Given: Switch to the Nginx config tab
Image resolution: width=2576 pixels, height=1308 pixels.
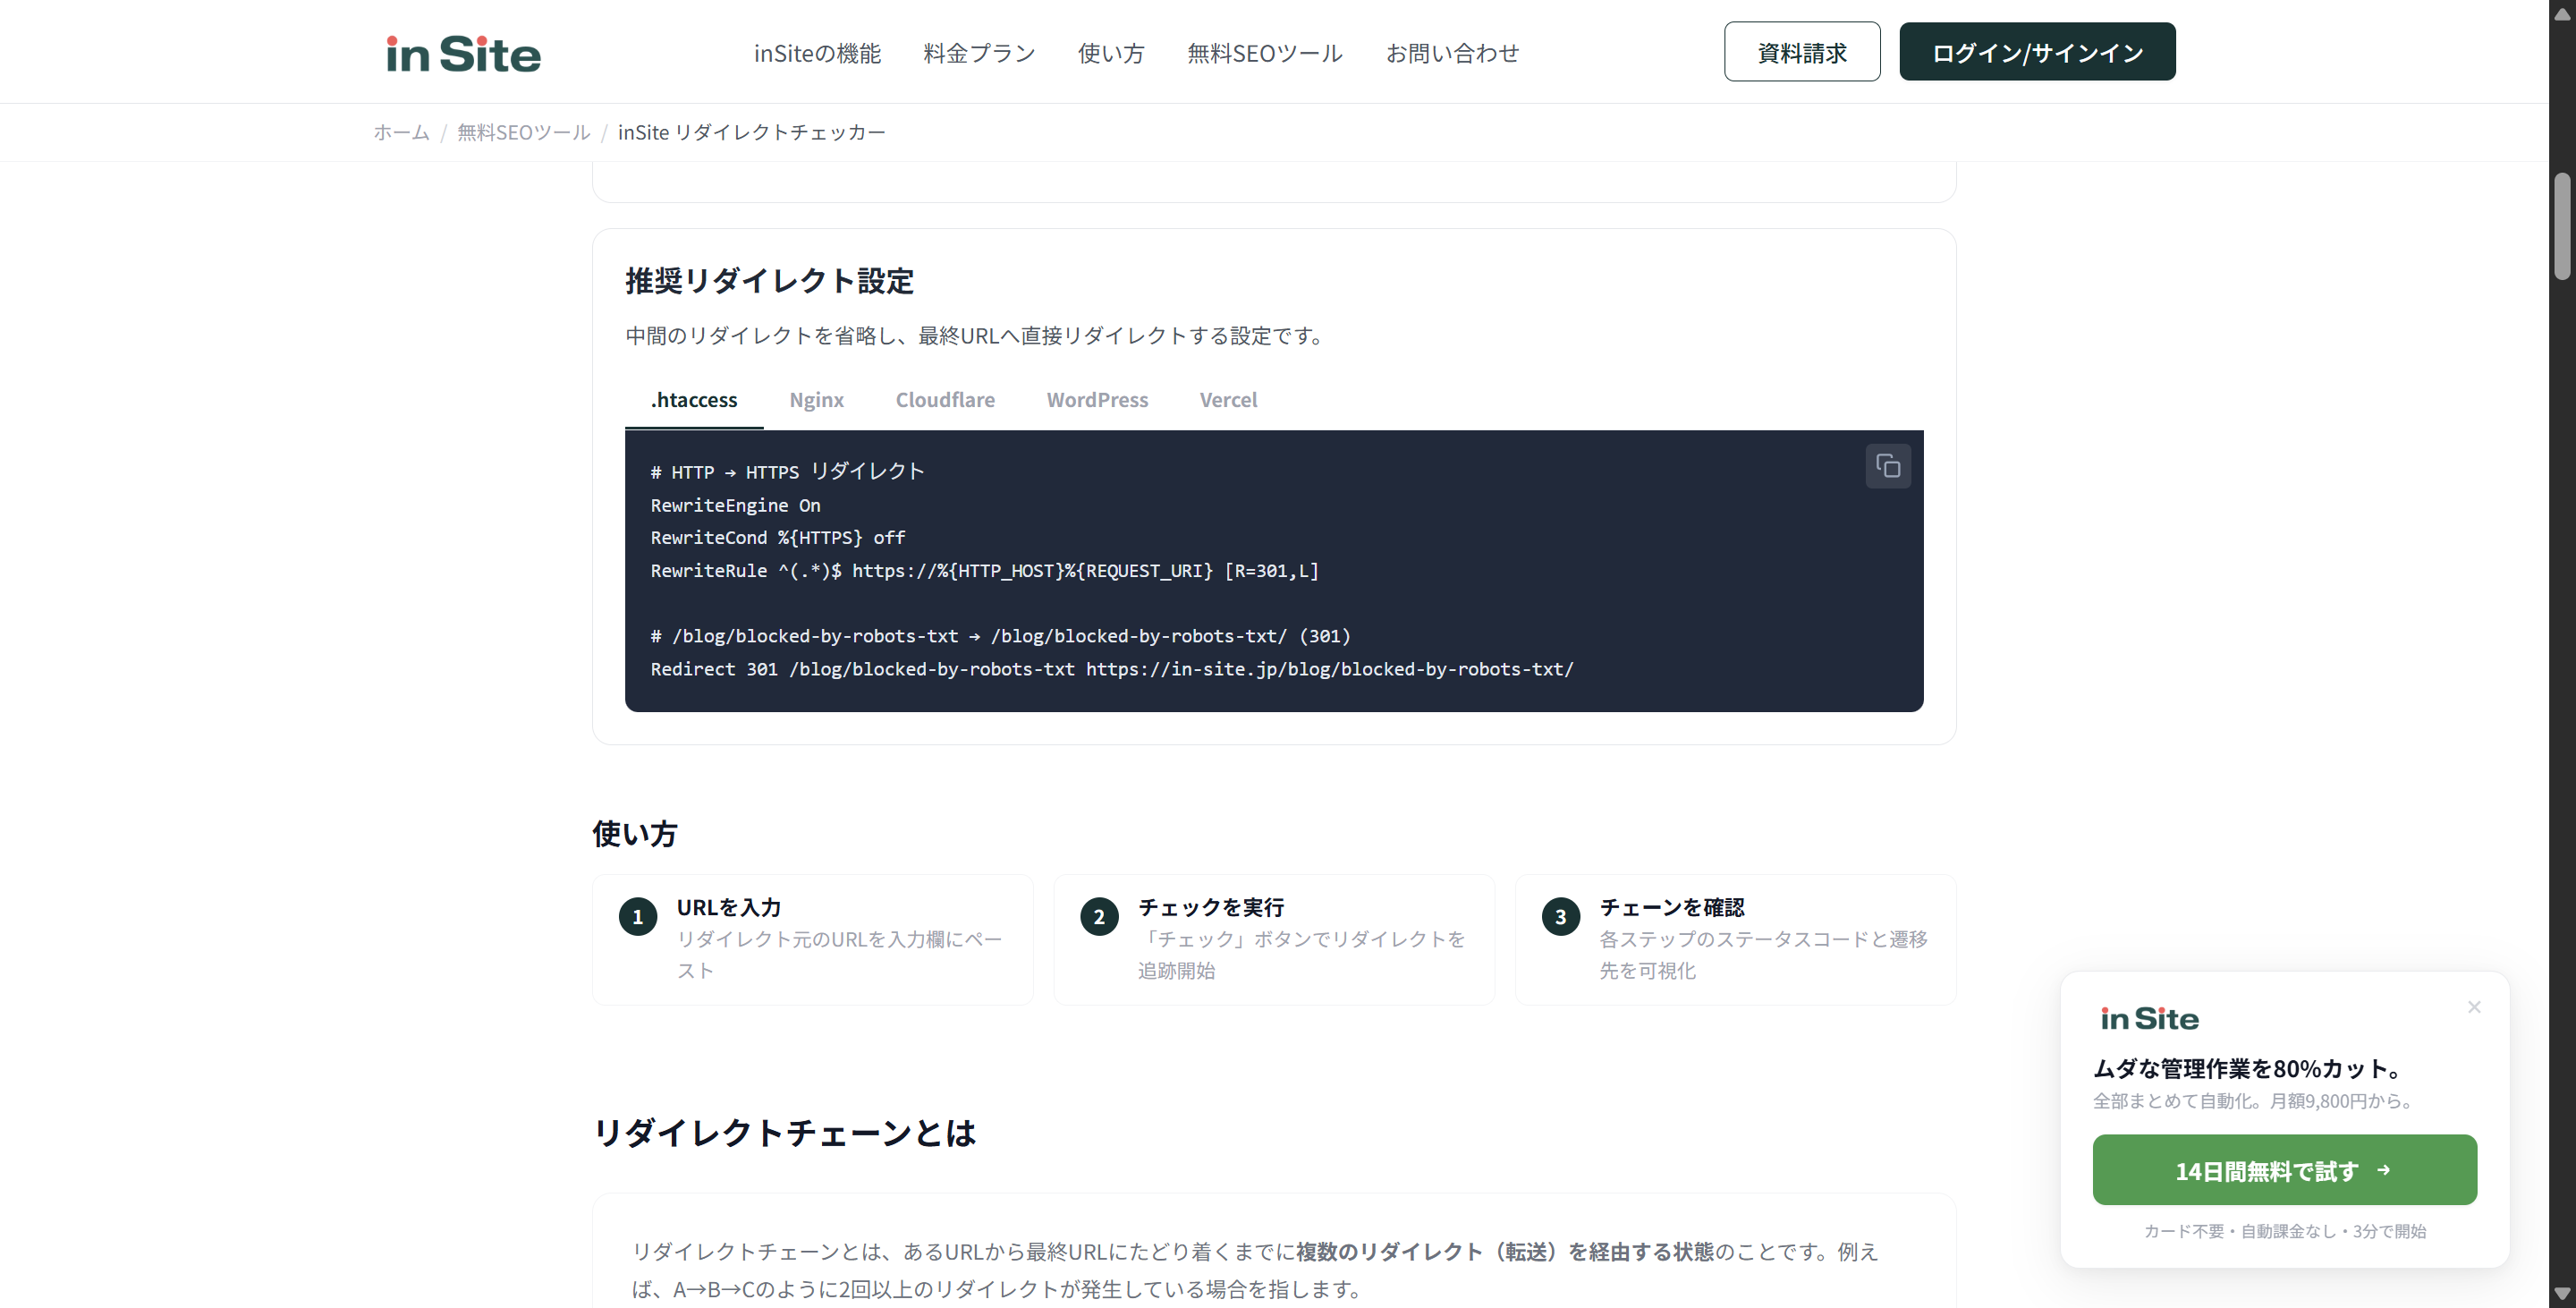Looking at the screenshot, I should (816, 400).
